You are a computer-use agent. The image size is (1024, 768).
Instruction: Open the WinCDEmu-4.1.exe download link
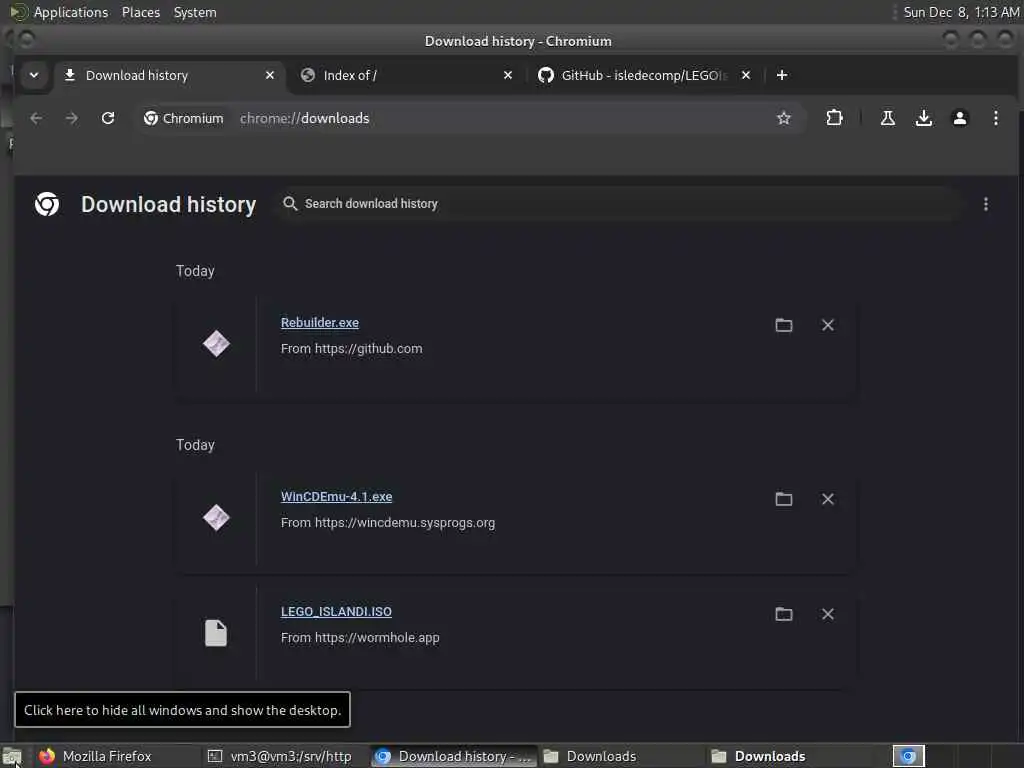pos(336,497)
